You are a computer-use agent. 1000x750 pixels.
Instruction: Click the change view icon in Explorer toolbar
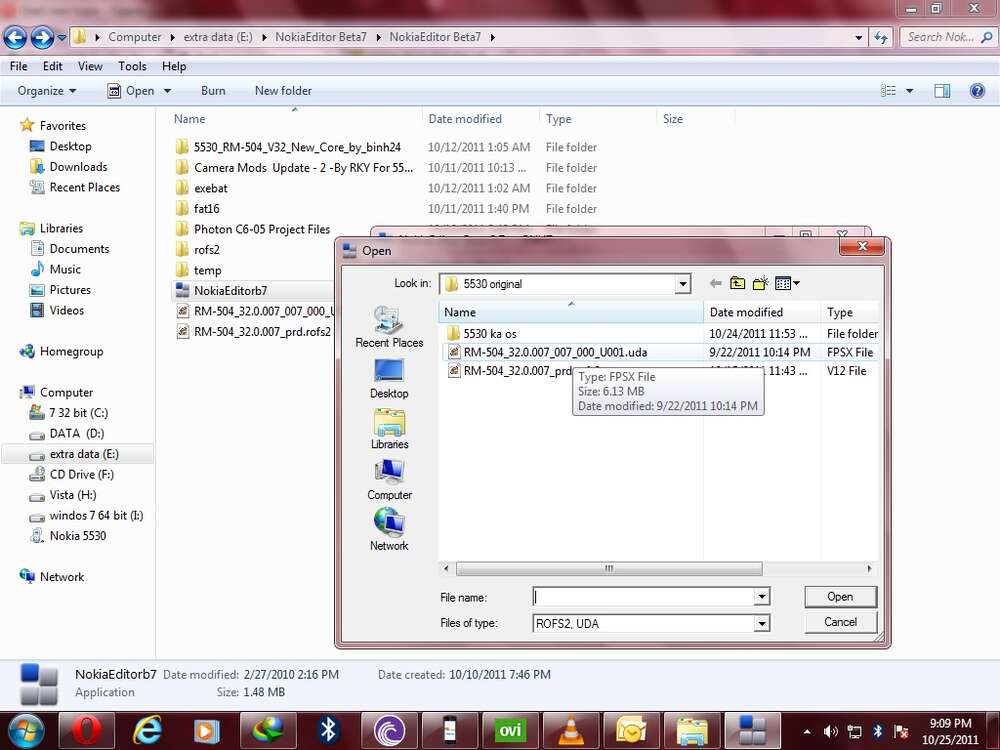[888, 91]
